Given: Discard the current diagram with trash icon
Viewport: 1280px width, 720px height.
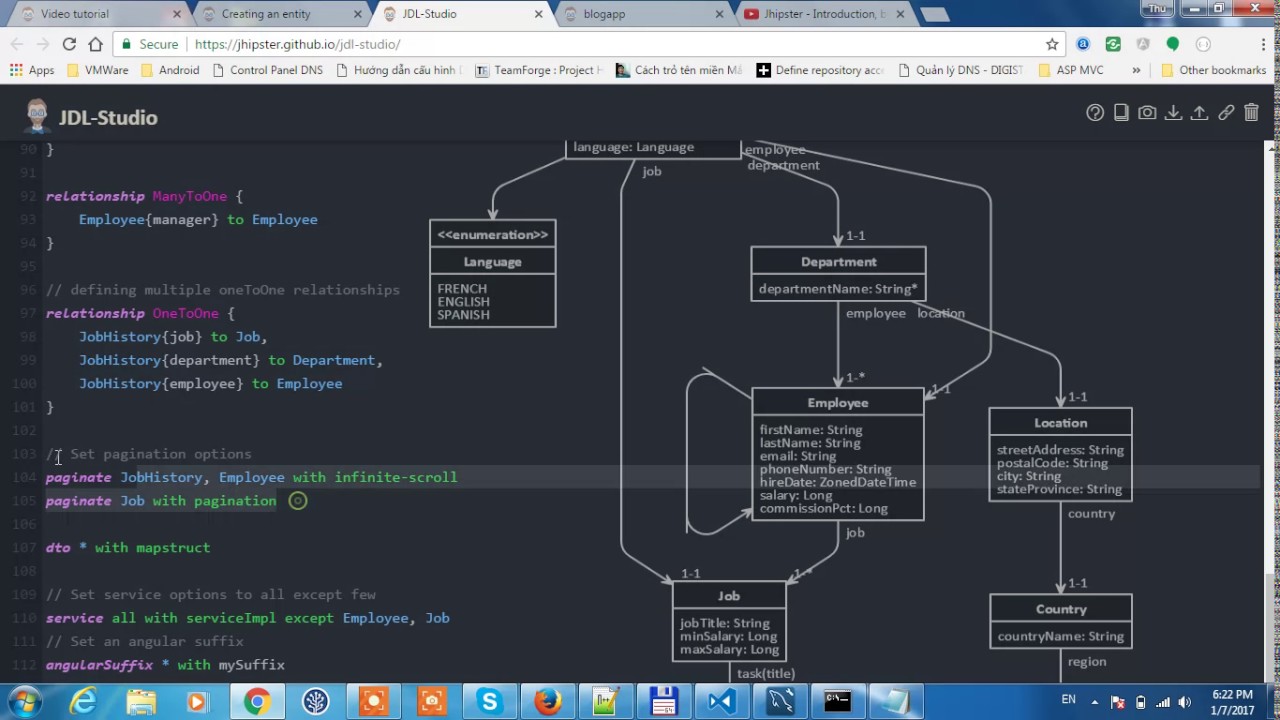Looking at the screenshot, I should [x=1251, y=113].
